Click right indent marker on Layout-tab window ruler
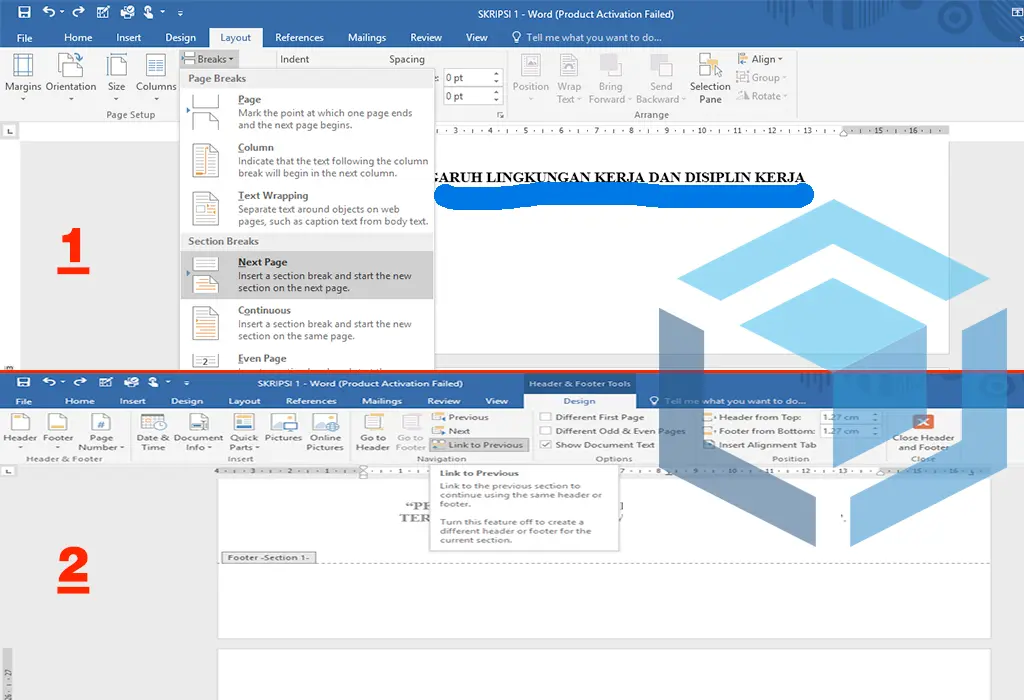Viewport: 1024px width, 700px height. pyautogui.click(x=843, y=132)
